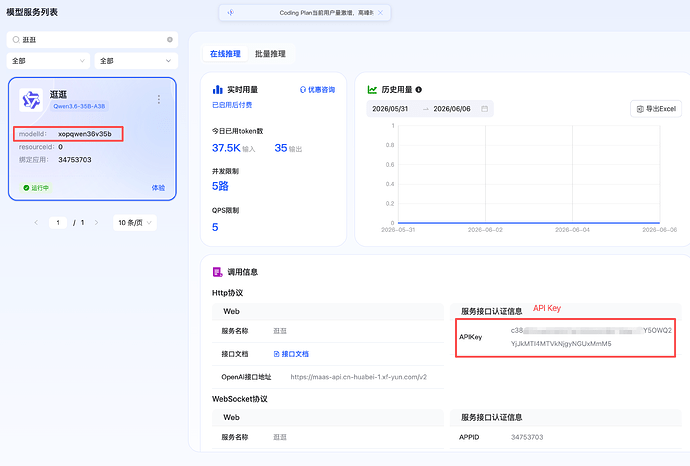Click the start date 2026/05/31 field
Image resolution: width=690 pixels, height=466 pixels.
390,109
